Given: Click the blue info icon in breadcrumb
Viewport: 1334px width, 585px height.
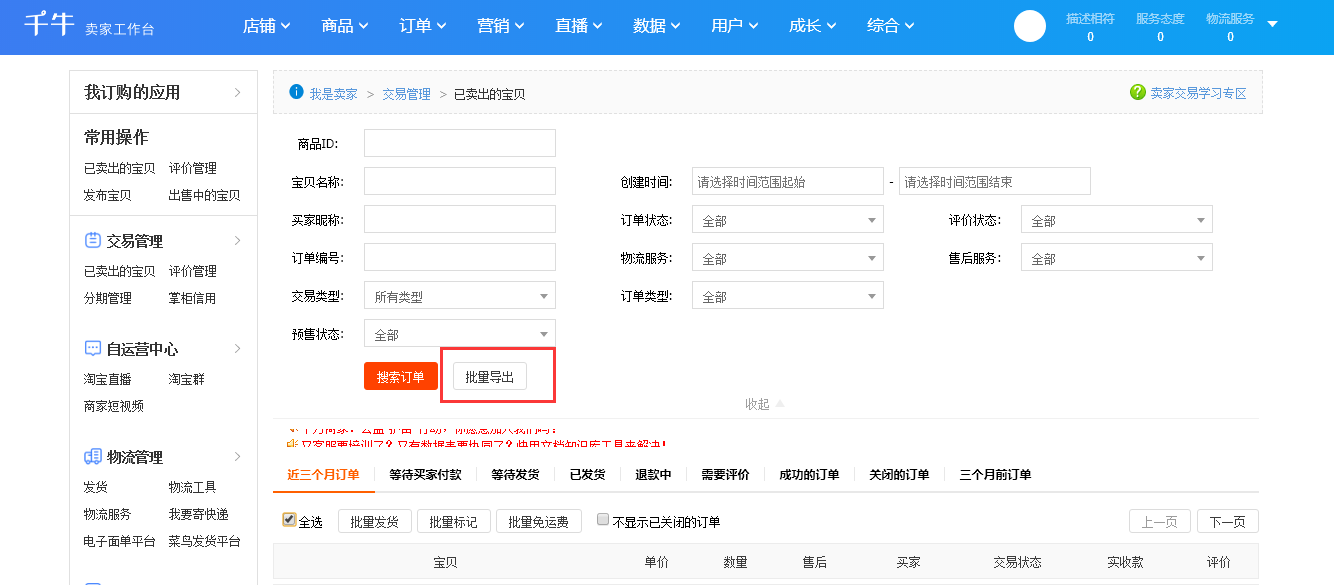Looking at the screenshot, I should pyautogui.click(x=296, y=92).
